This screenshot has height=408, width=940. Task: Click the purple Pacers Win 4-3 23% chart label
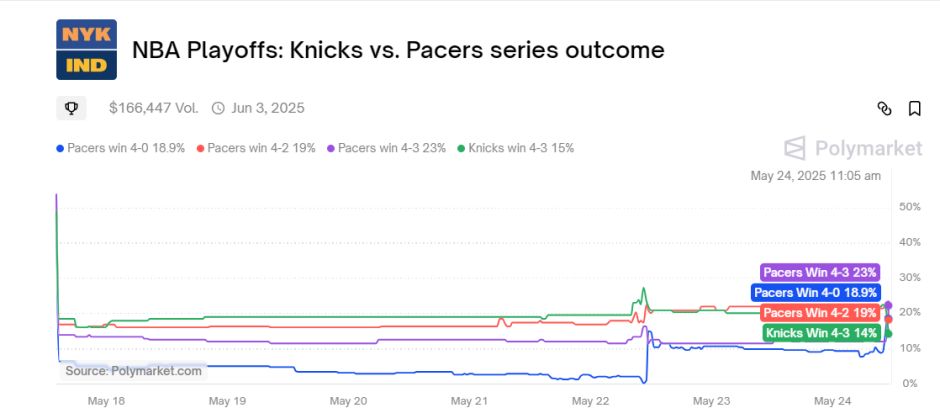820,273
